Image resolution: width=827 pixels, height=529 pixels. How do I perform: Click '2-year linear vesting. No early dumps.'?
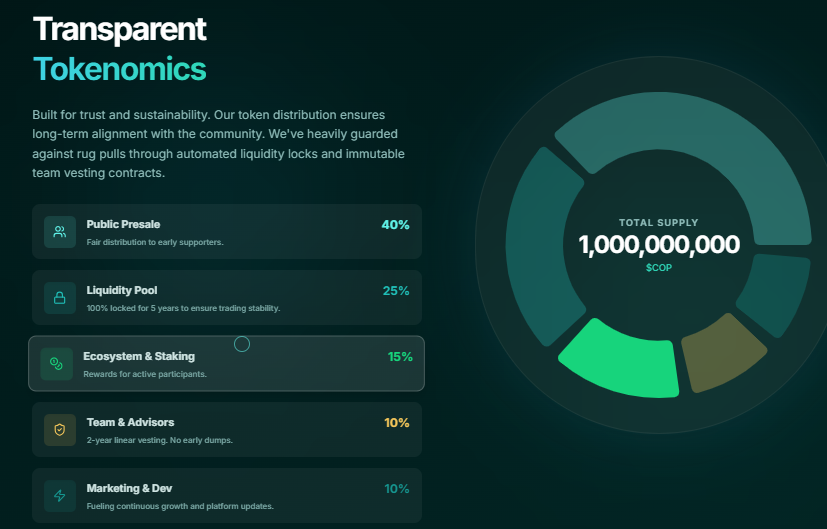(159, 440)
